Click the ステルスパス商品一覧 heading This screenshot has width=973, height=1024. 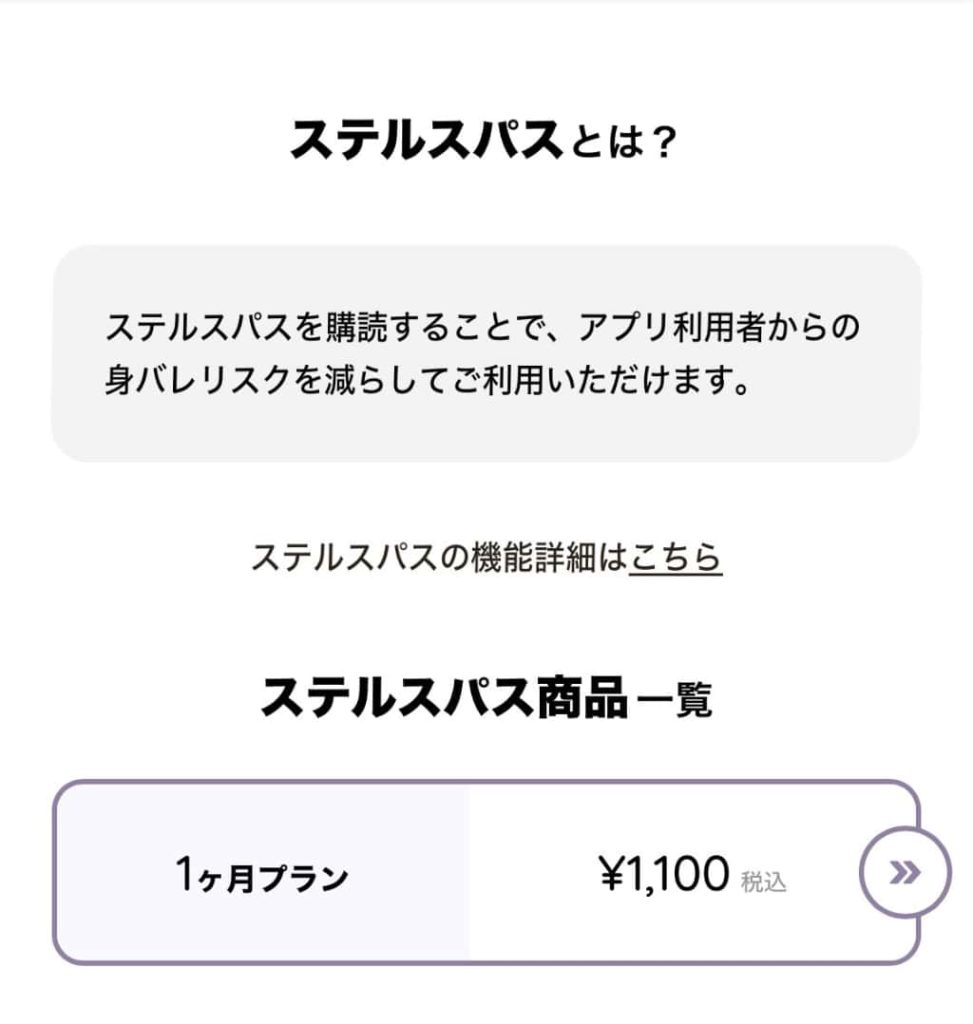click(x=485, y=697)
